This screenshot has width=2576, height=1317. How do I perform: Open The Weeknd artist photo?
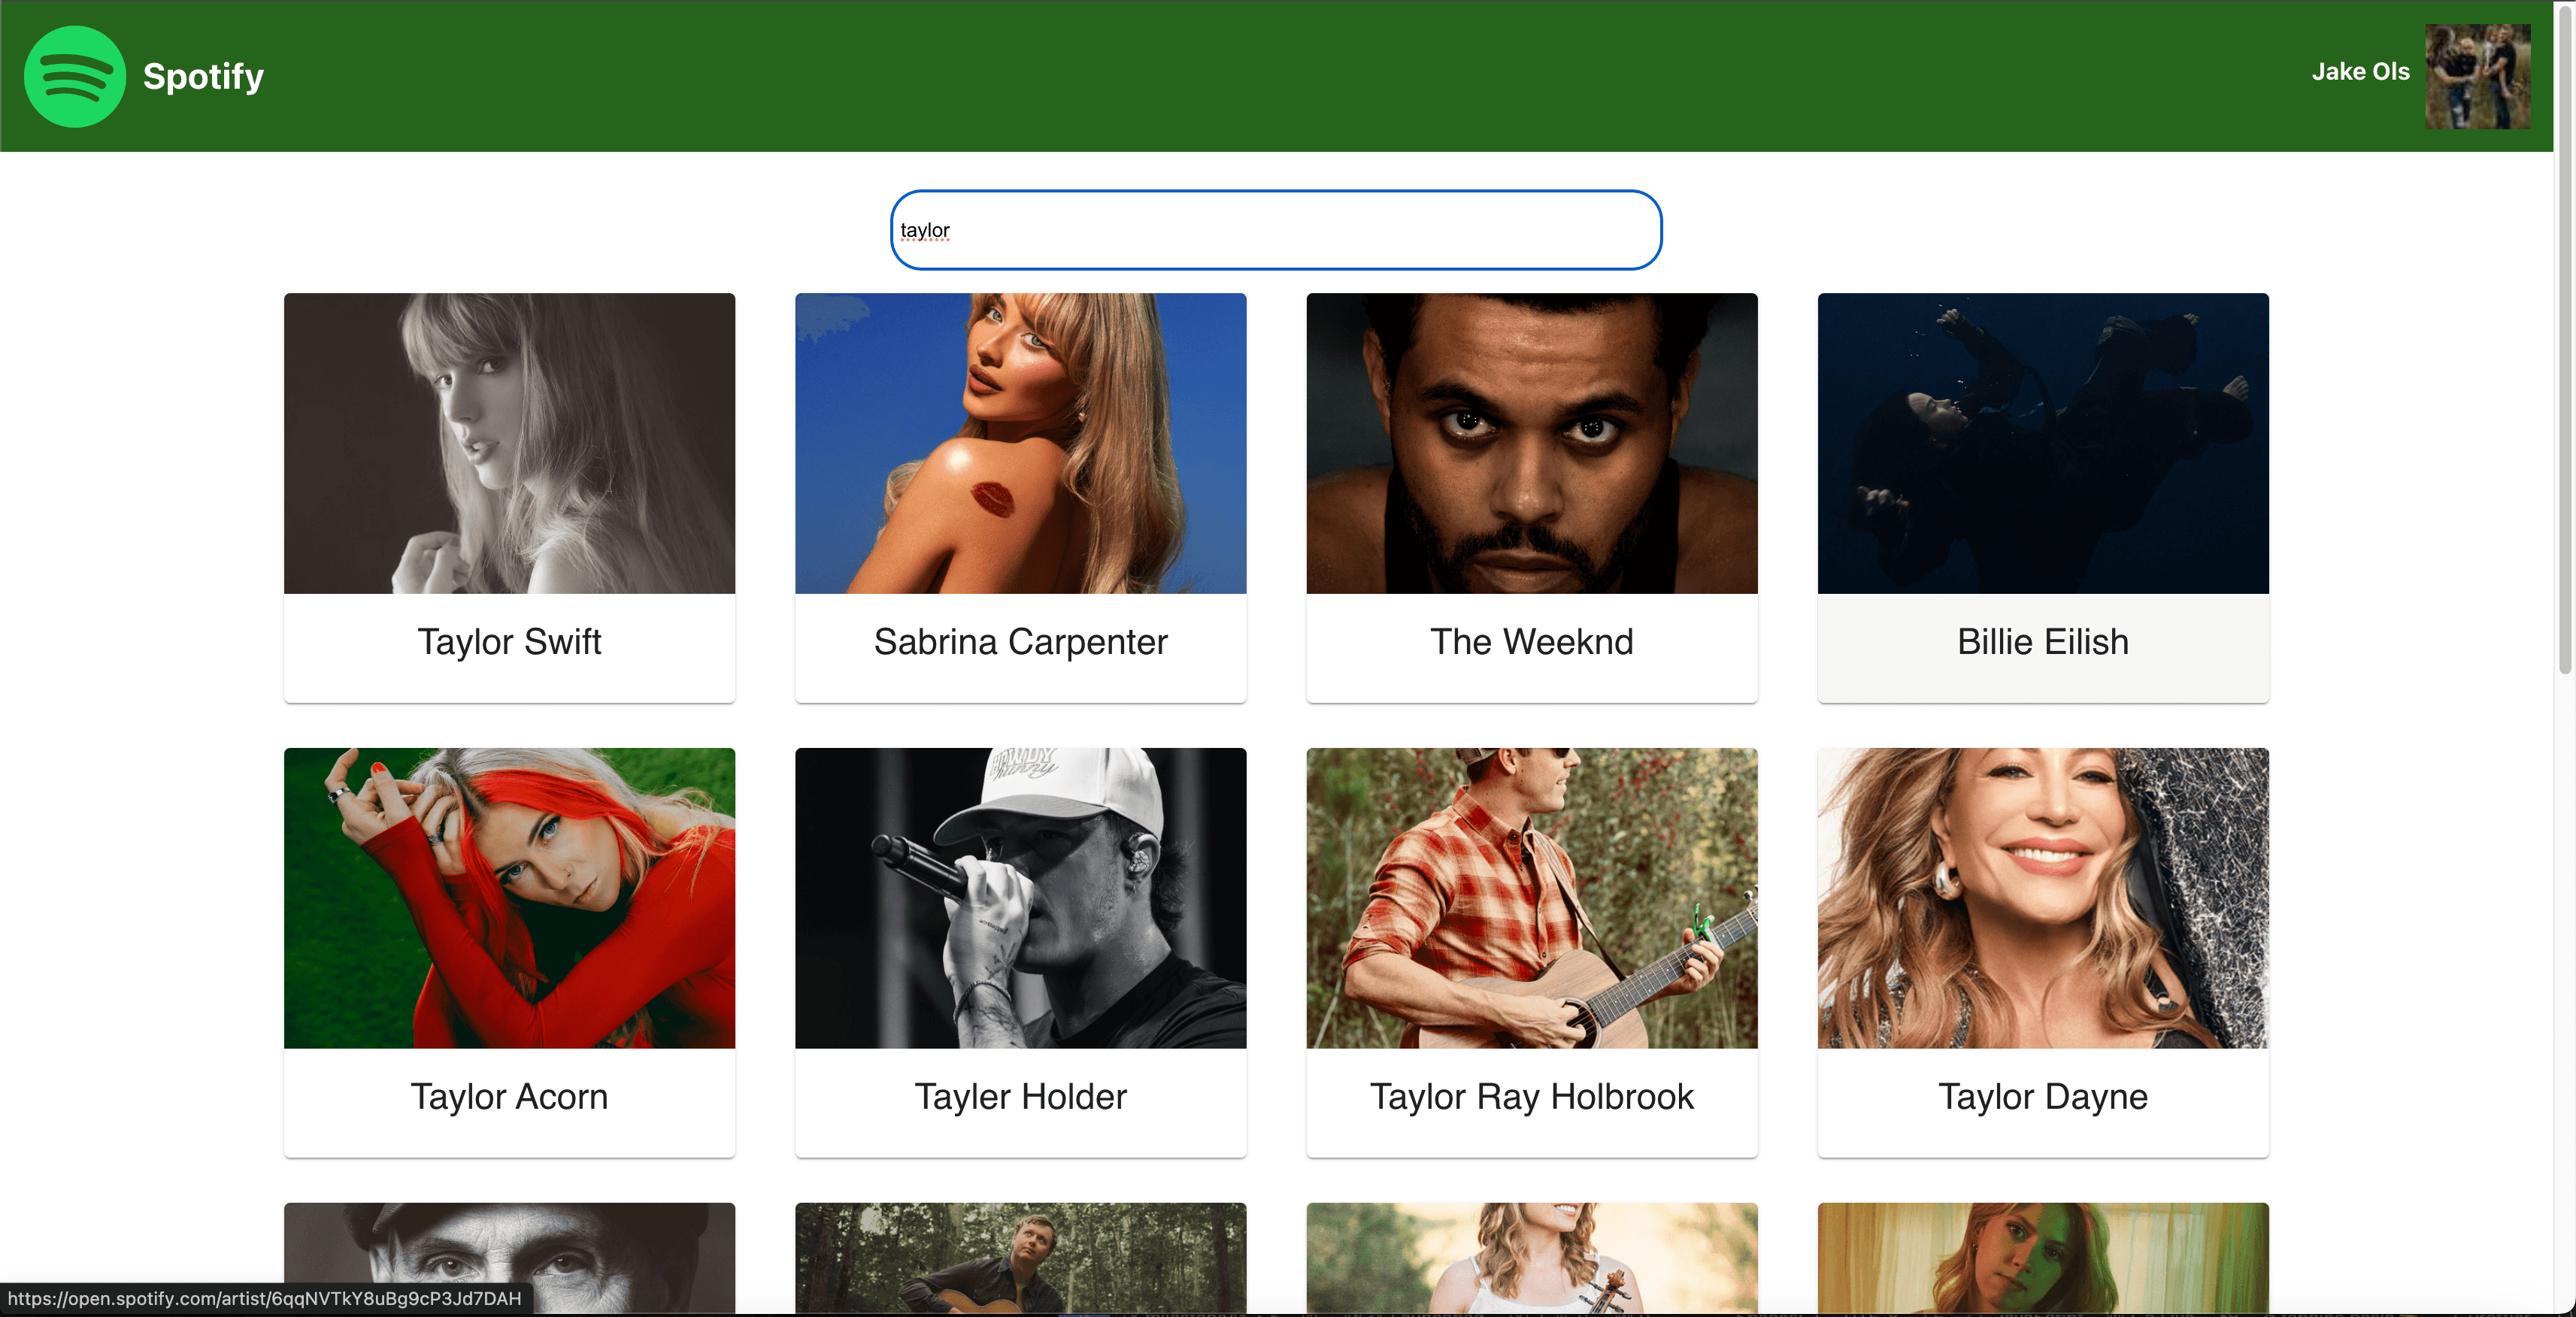[1531, 443]
